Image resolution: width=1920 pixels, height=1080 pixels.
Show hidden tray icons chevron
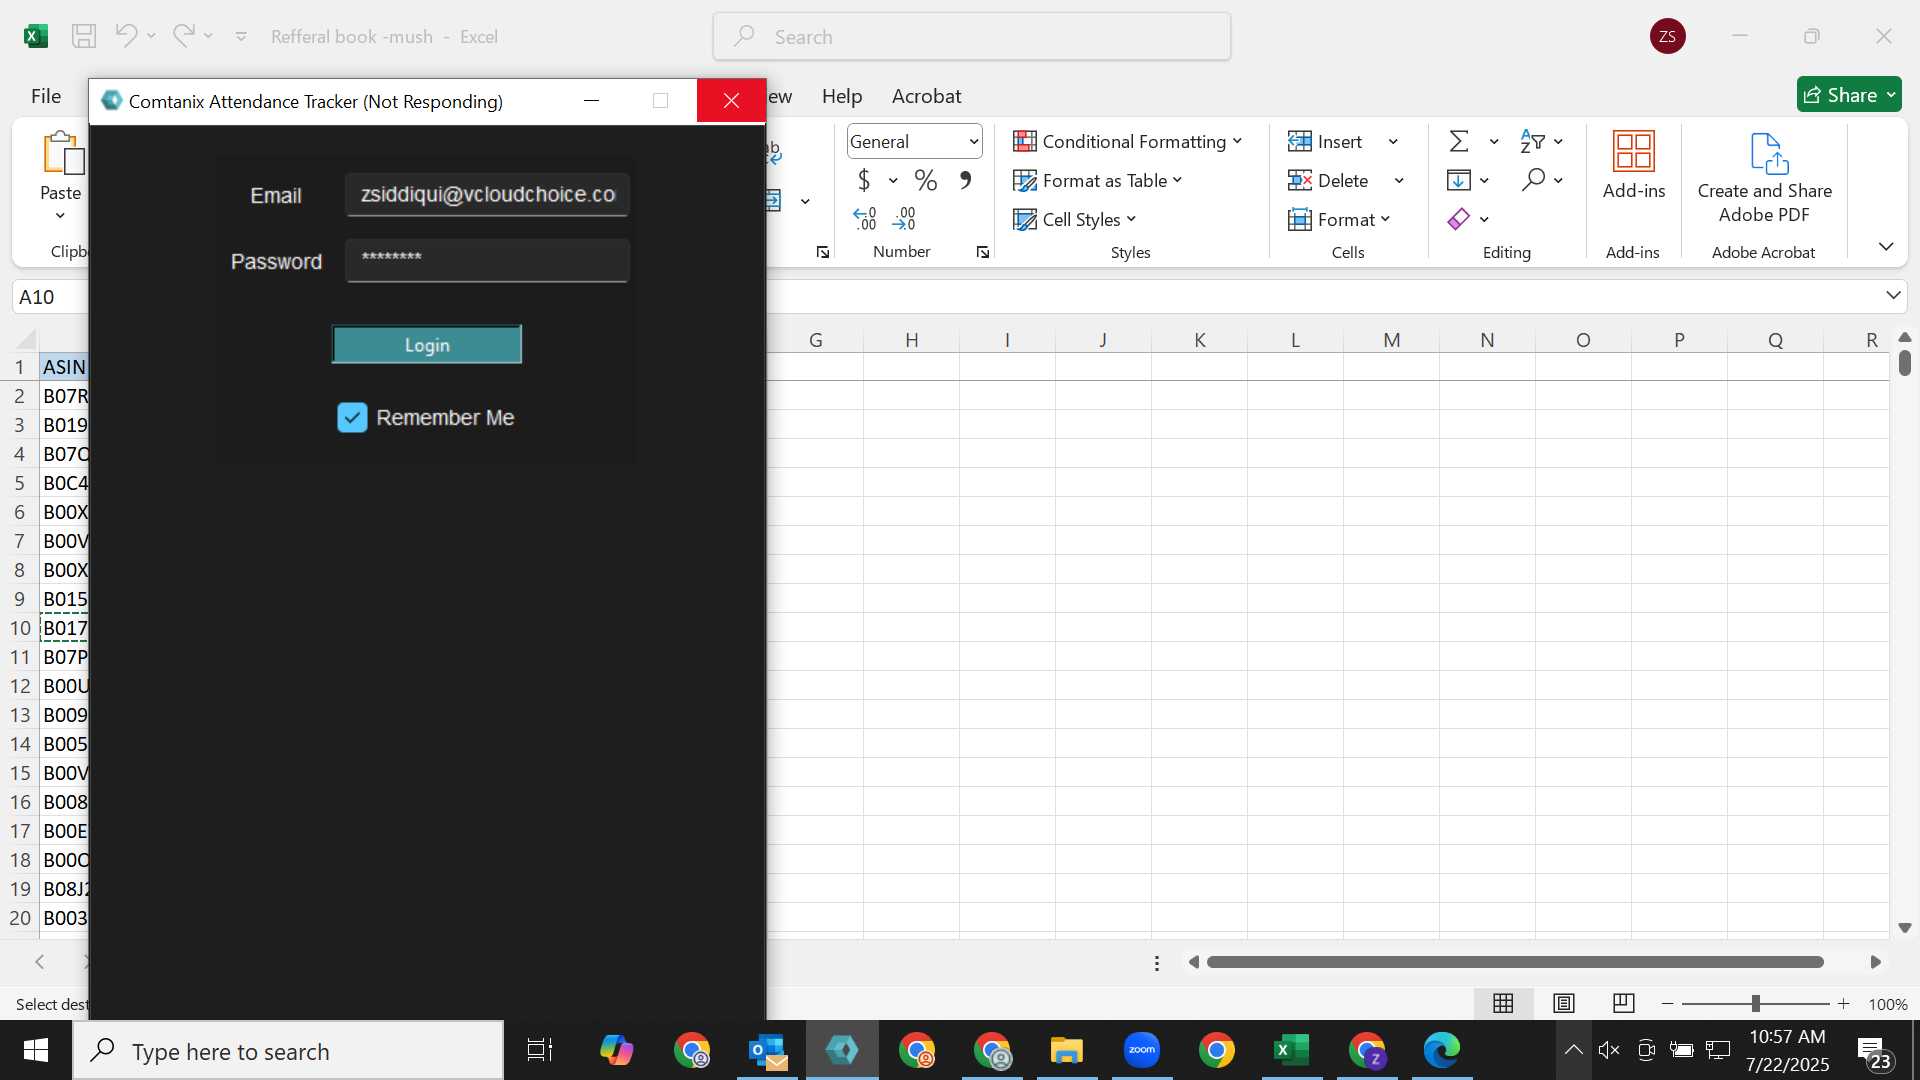pyautogui.click(x=1573, y=1050)
